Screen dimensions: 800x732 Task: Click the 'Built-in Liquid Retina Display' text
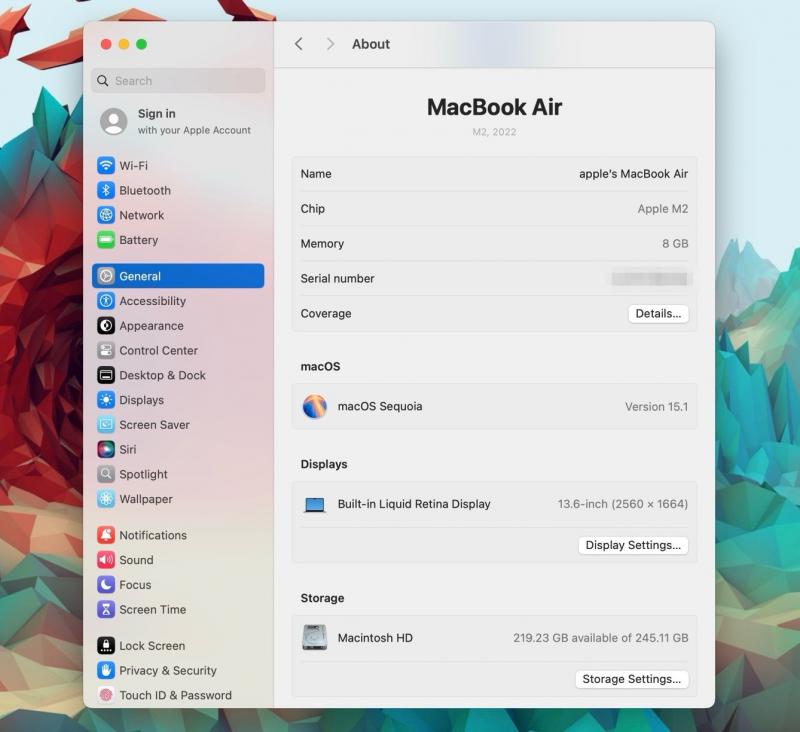(414, 504)
